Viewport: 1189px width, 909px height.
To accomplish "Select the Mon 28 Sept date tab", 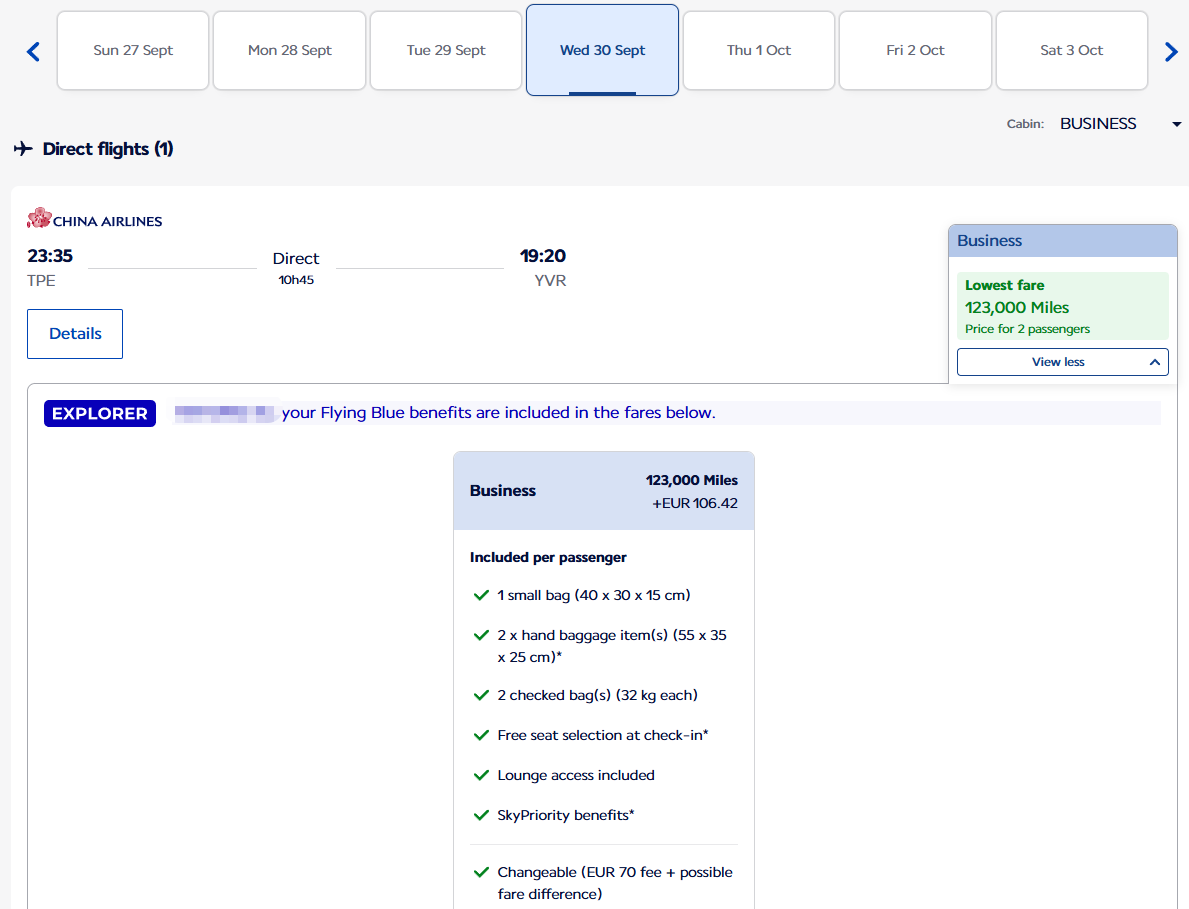I will tap(290, 51).
